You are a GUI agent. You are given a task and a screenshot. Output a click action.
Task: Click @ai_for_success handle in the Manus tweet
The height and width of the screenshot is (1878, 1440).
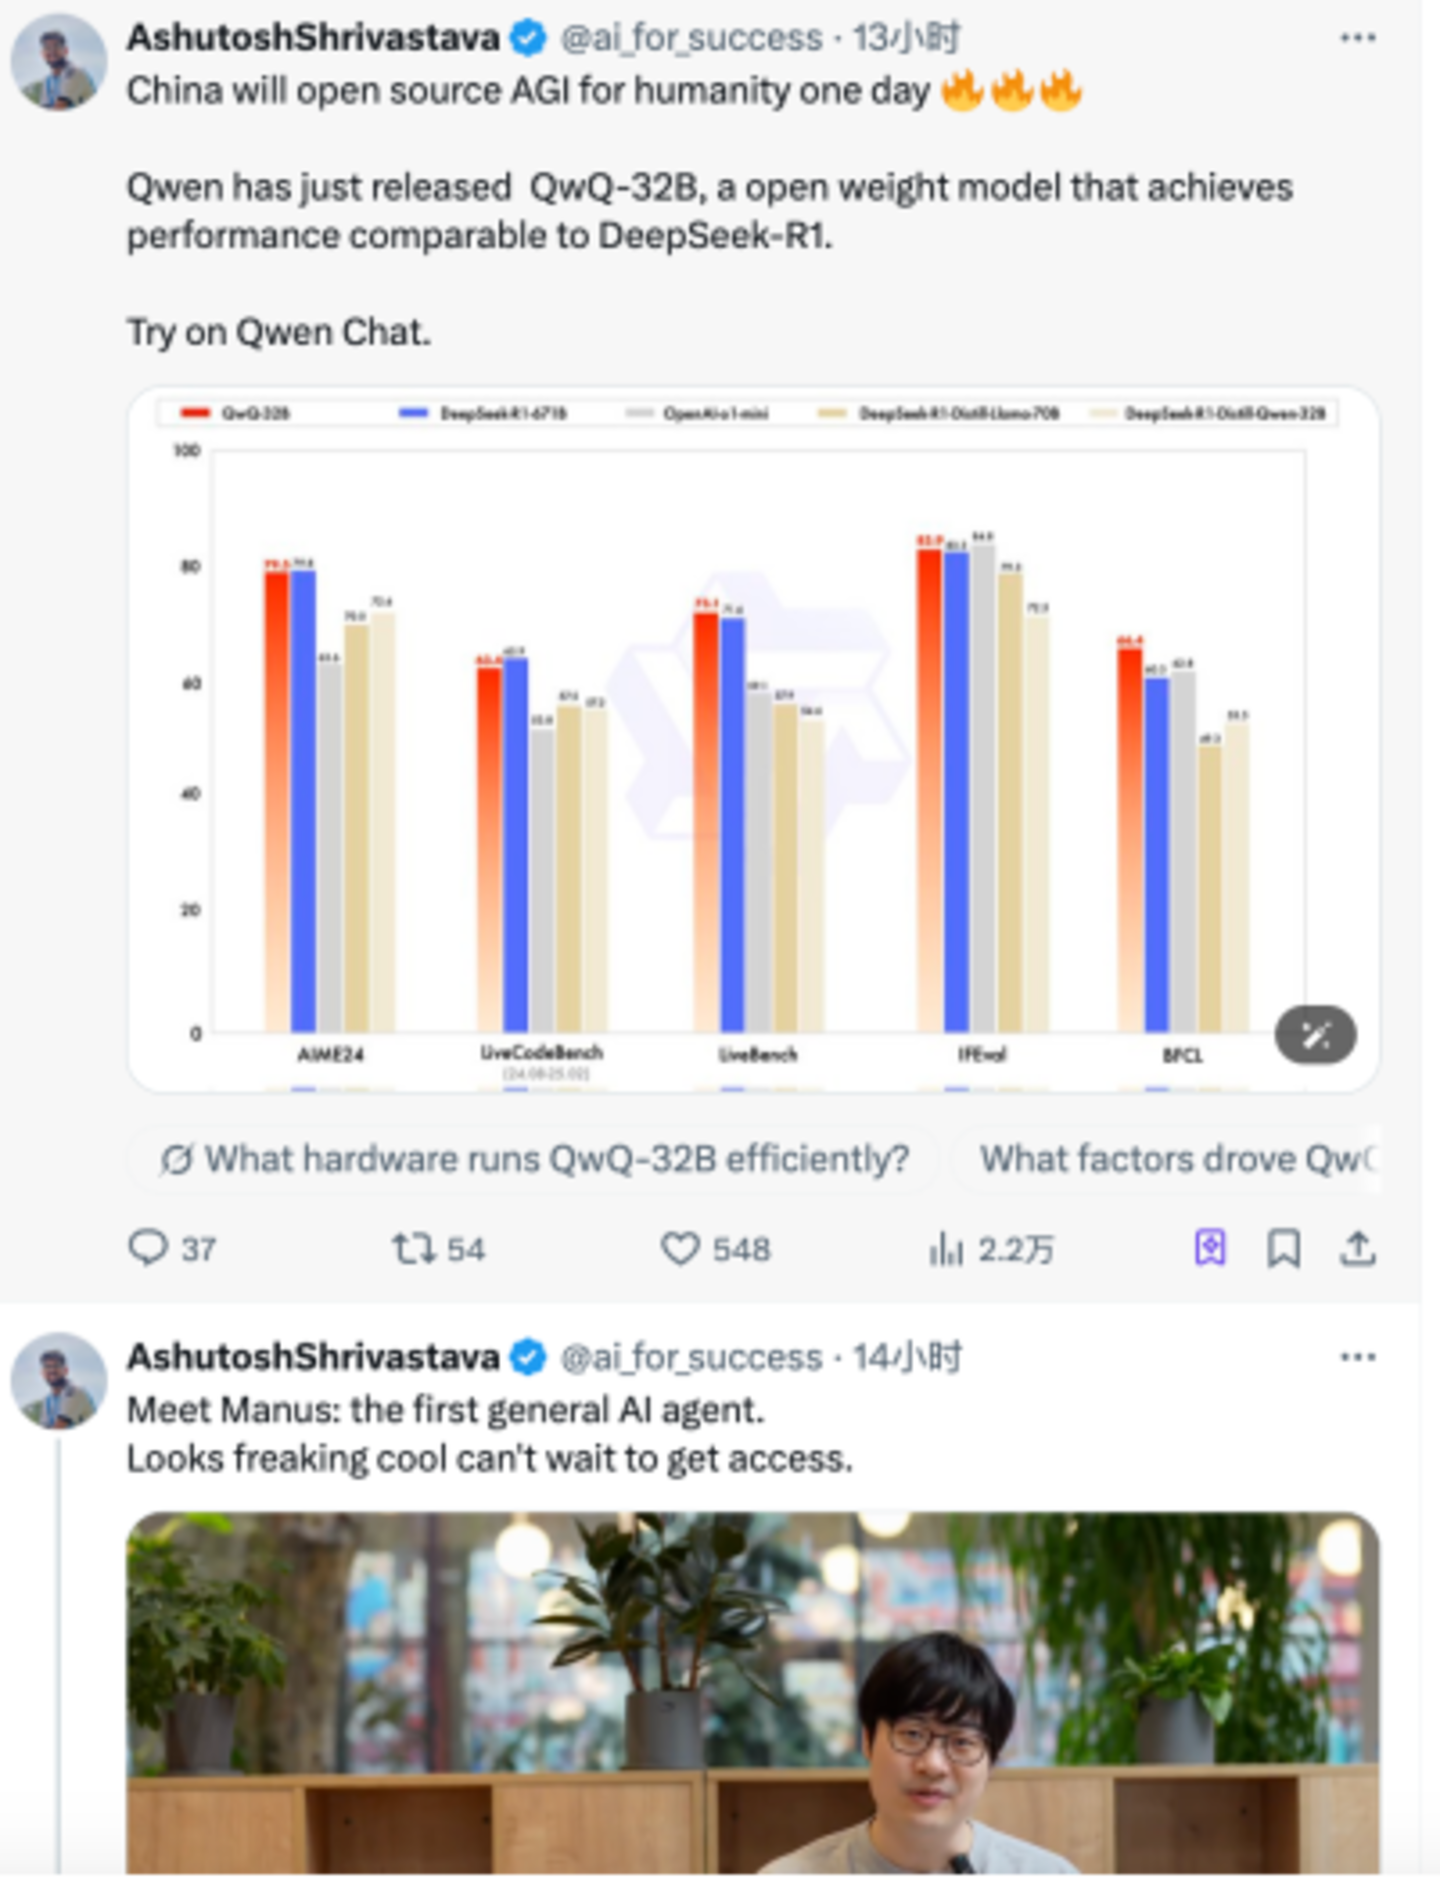point(692,1357)
